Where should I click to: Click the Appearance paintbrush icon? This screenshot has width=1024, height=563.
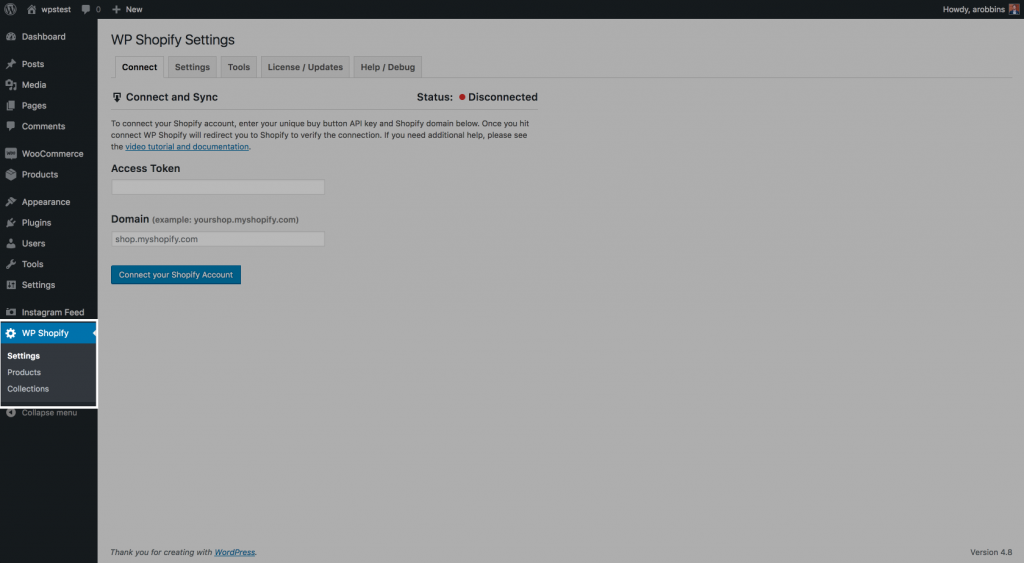[11, 202]
